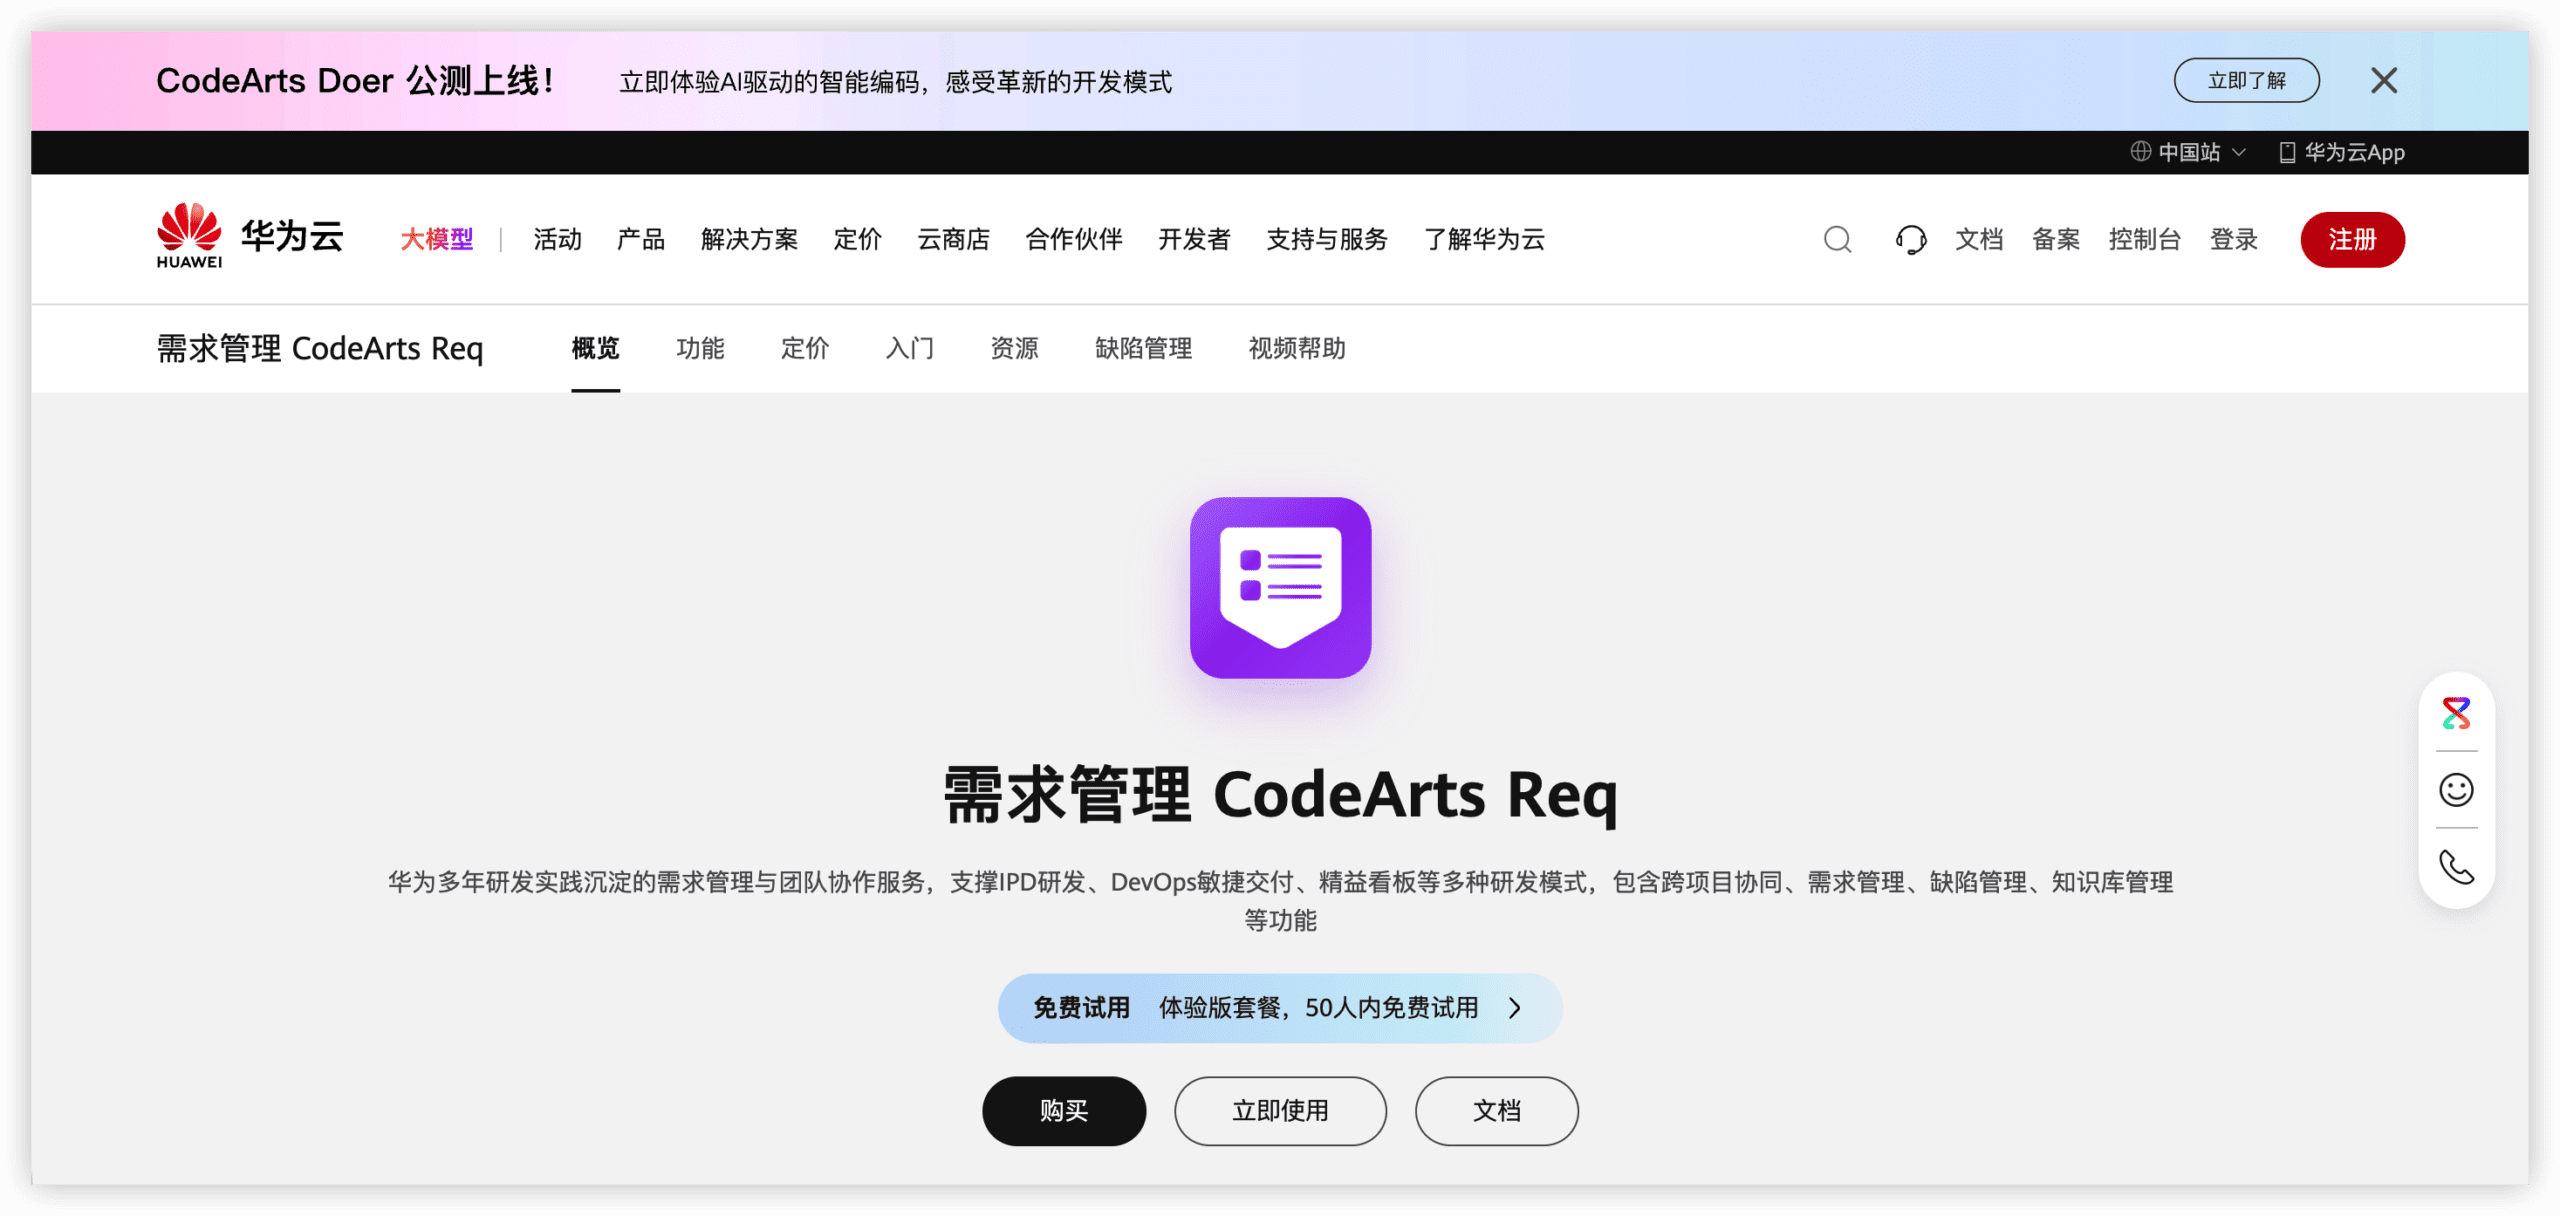This screenshot has height=1216, width=2560.
Task: Click the arrow on the 免费试用 banner
Action: [1516, 1009]
